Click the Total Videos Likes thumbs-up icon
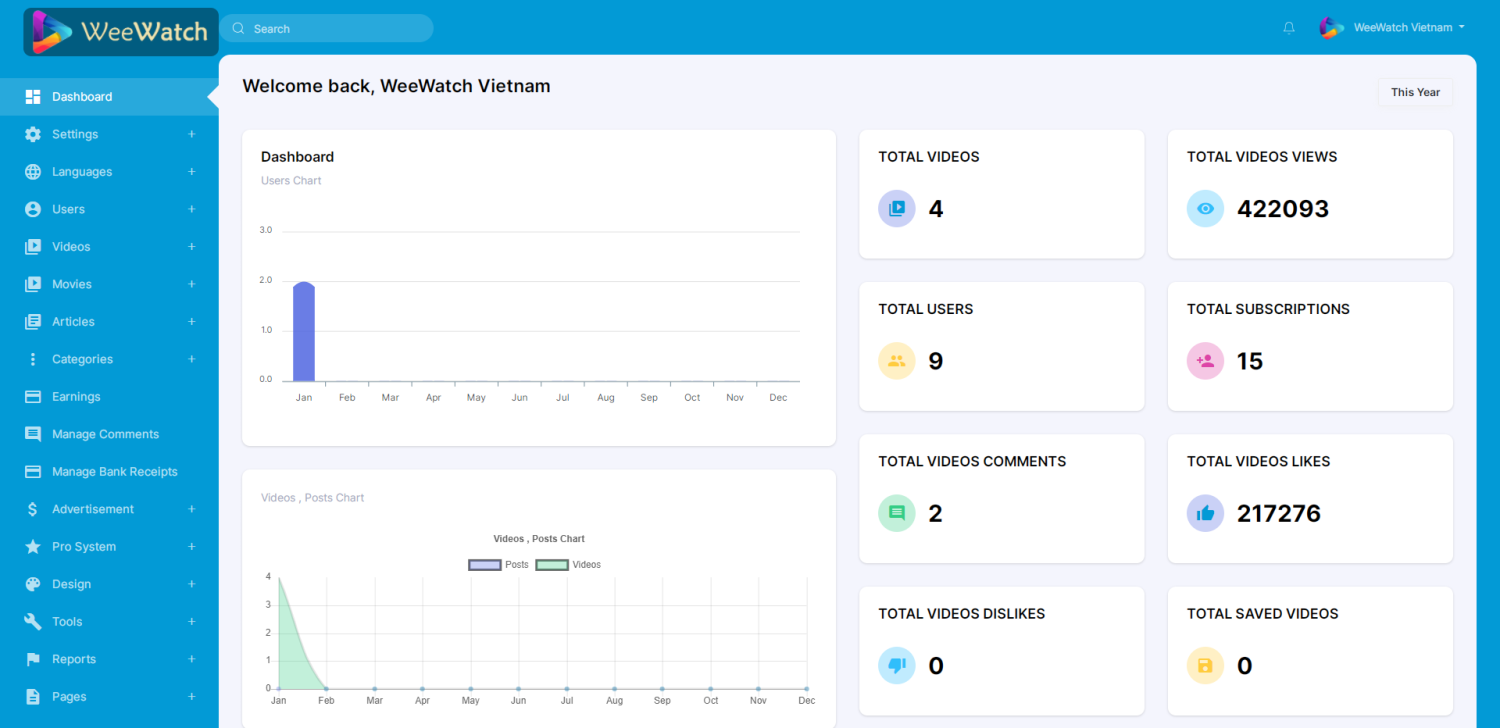The image size is (1500, 728). pos(1205,514)
